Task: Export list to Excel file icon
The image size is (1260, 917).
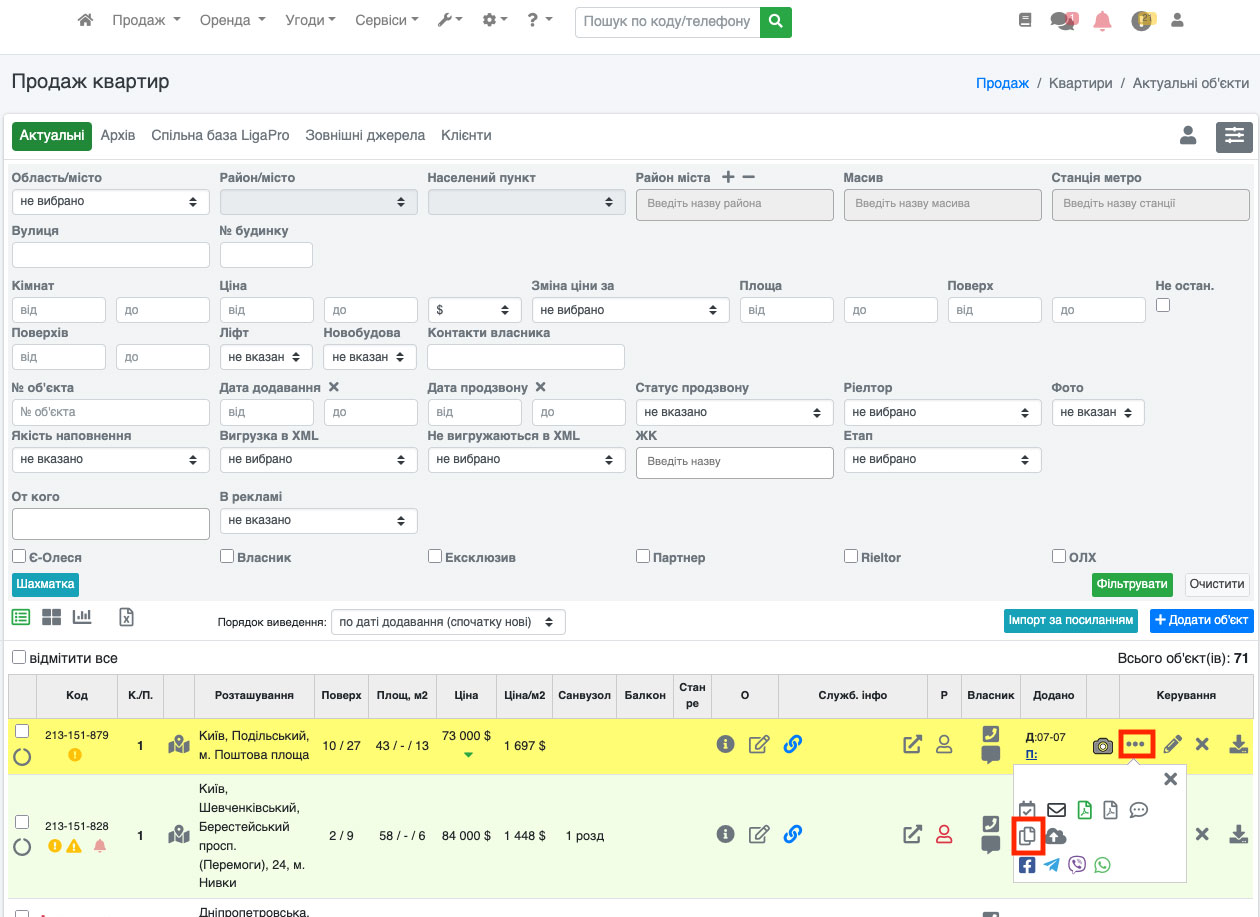Action: 126,617
